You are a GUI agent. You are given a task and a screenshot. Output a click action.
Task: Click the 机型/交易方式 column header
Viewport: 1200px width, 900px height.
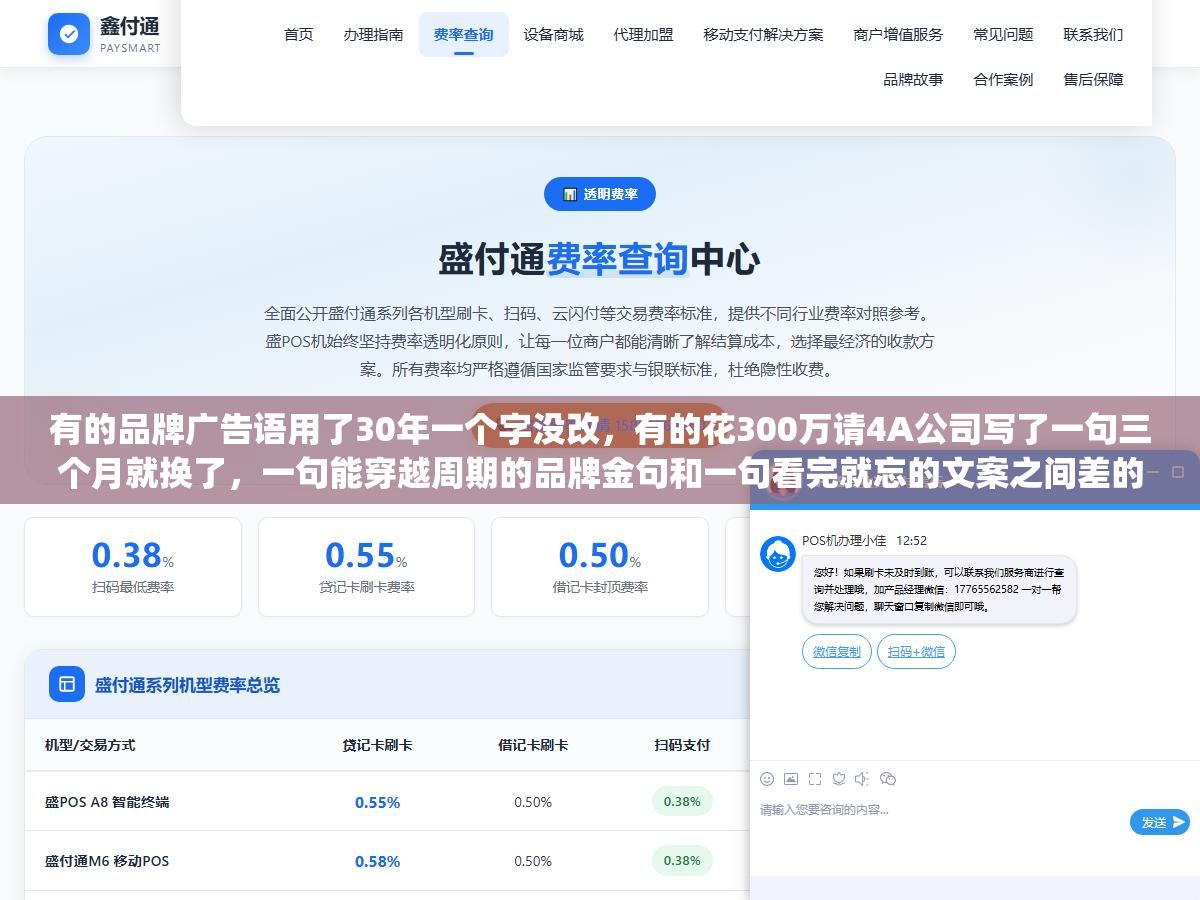(90, 745)
